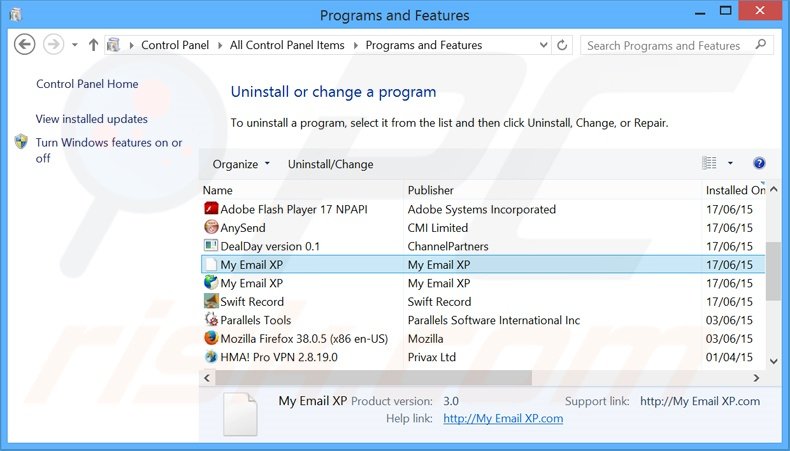
Task: Focus the Search Programs and Features box
Action: point(677,45)
